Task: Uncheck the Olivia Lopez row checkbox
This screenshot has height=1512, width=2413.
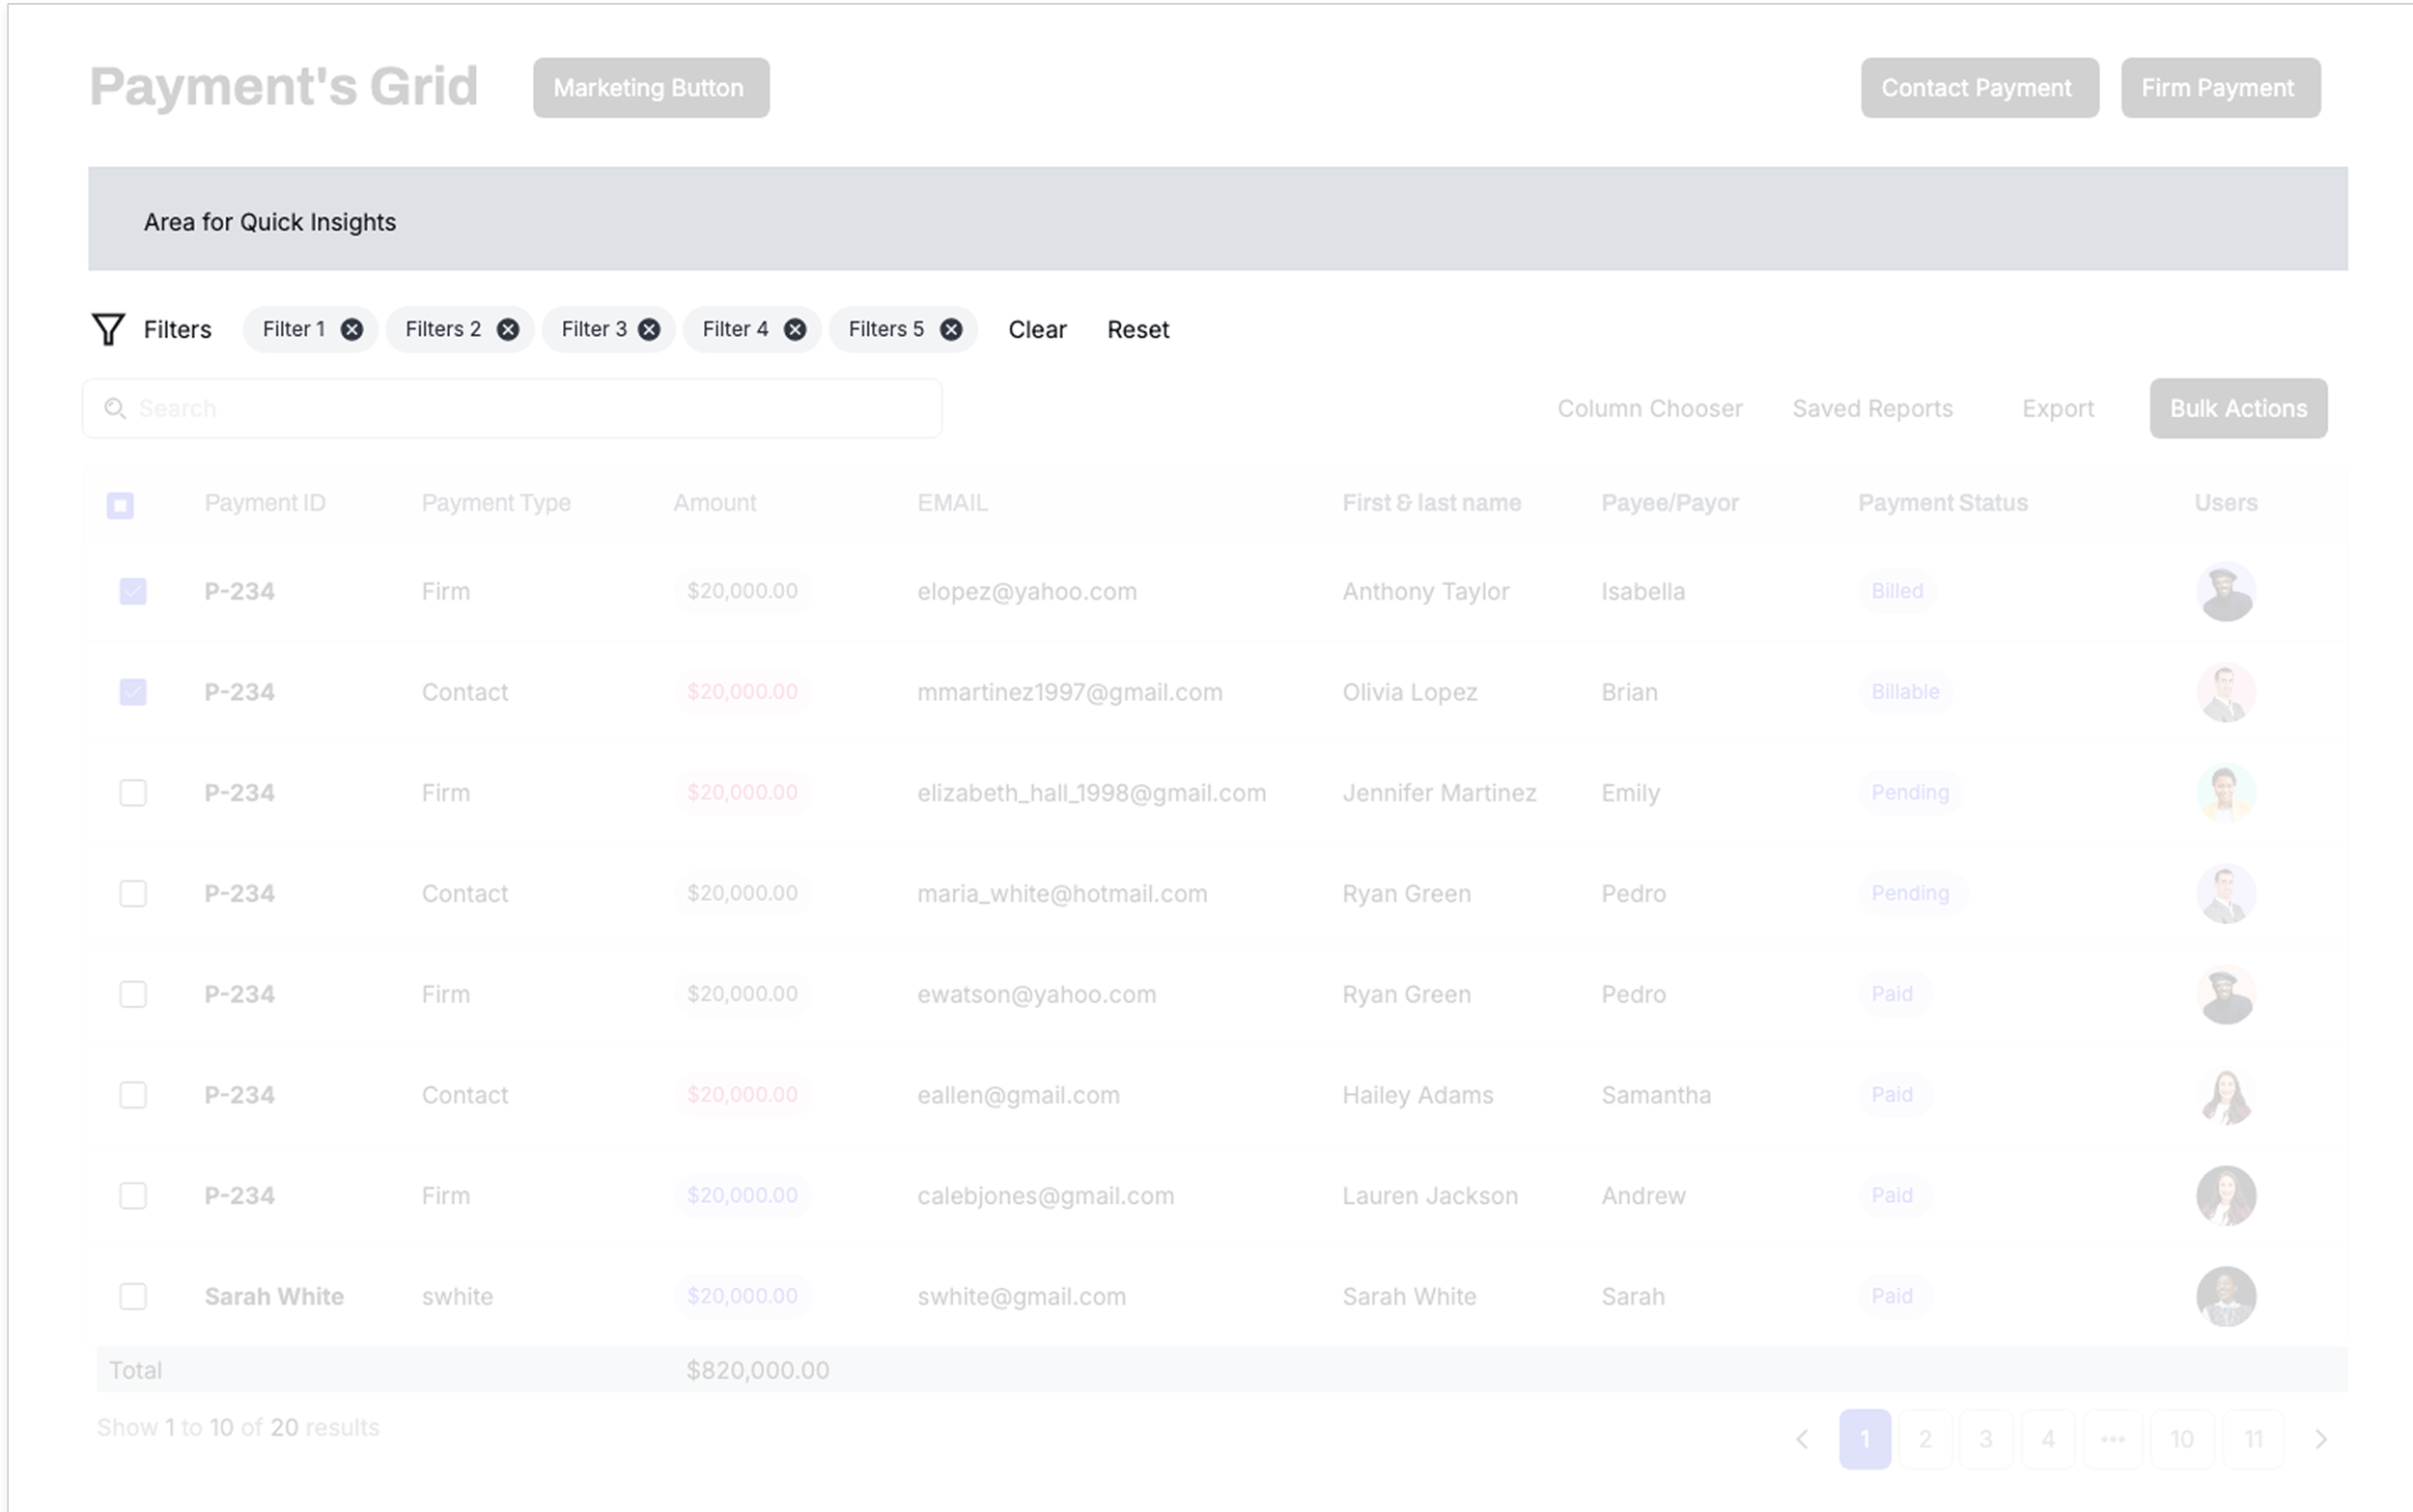Action: coord(133,692)
